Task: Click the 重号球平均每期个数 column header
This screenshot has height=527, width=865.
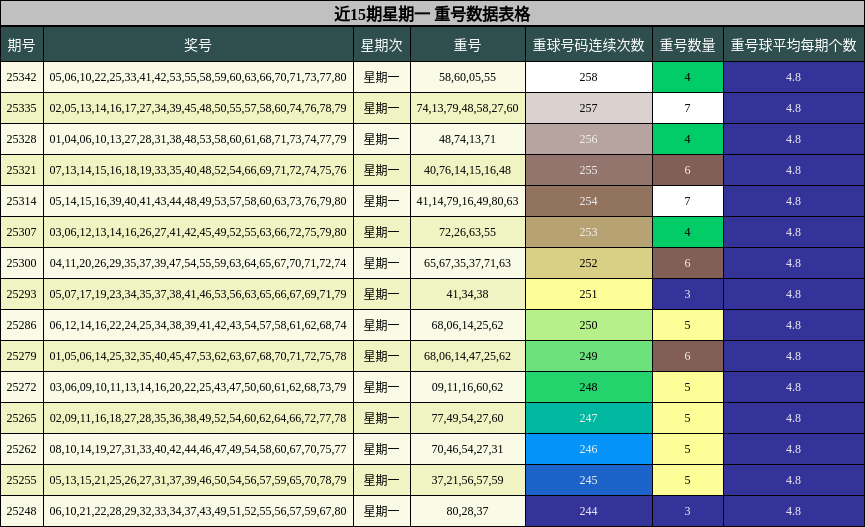Action: (x=794, y=45)
